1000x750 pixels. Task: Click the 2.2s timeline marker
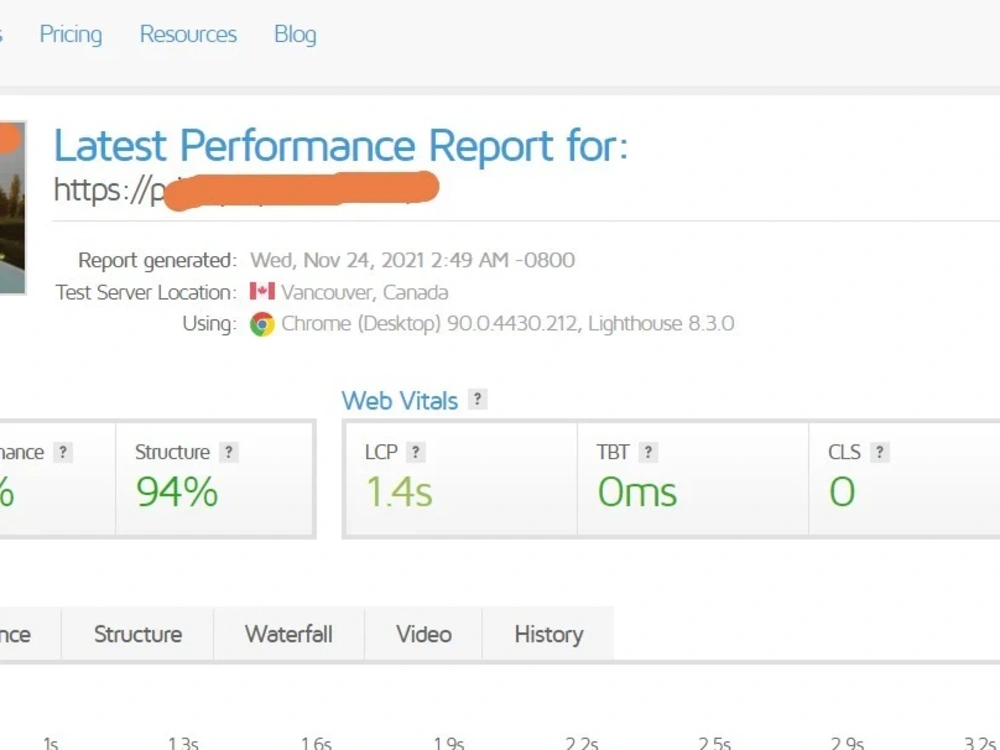582,743
